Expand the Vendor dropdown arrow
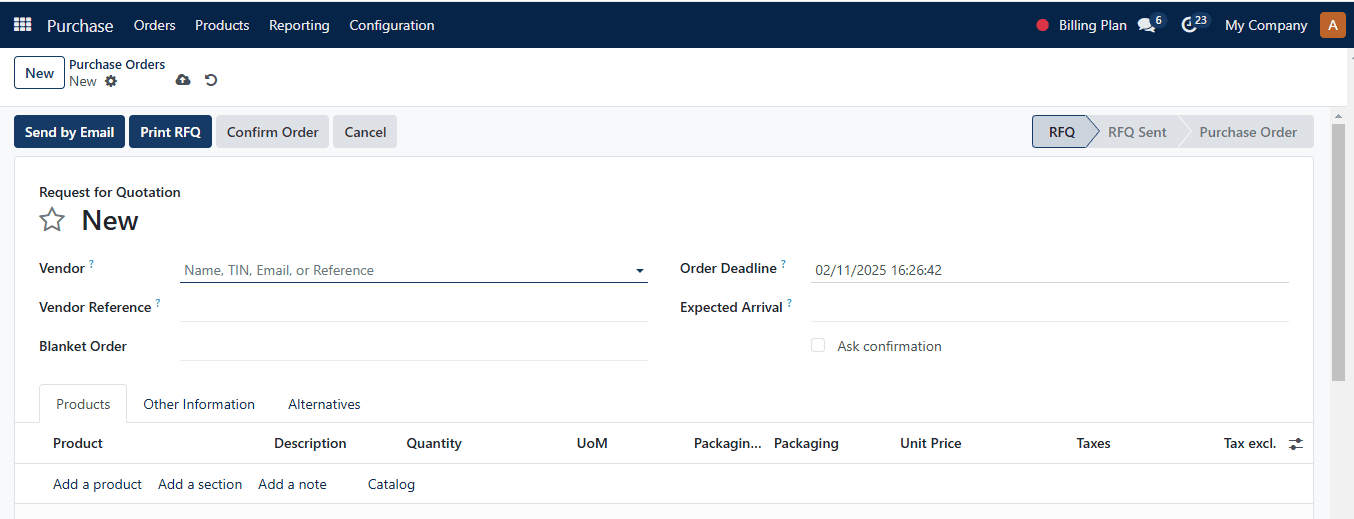 [x=639, y=270]
